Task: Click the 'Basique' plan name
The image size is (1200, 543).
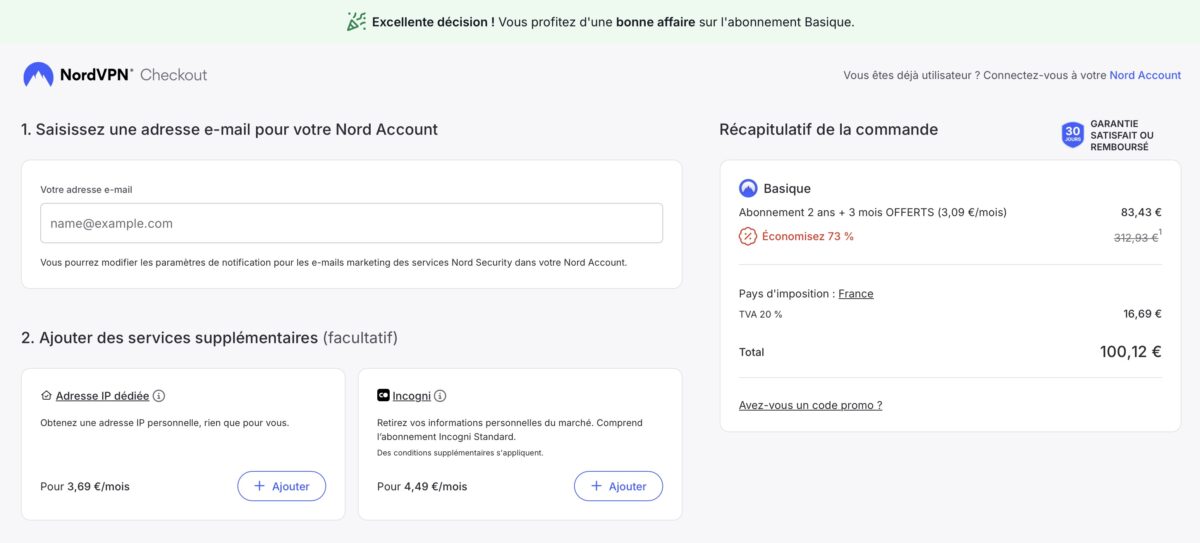Action: (787, 188)
